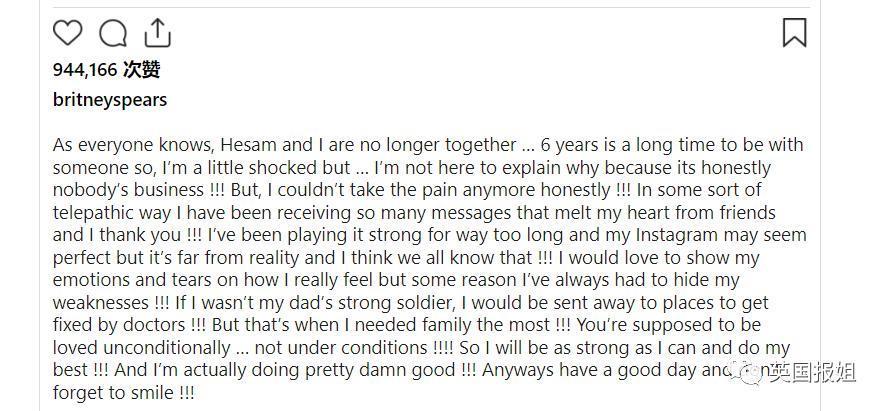Open comments via the speech bubble icon
885x411 pixels.
click(x=113, y=34)
